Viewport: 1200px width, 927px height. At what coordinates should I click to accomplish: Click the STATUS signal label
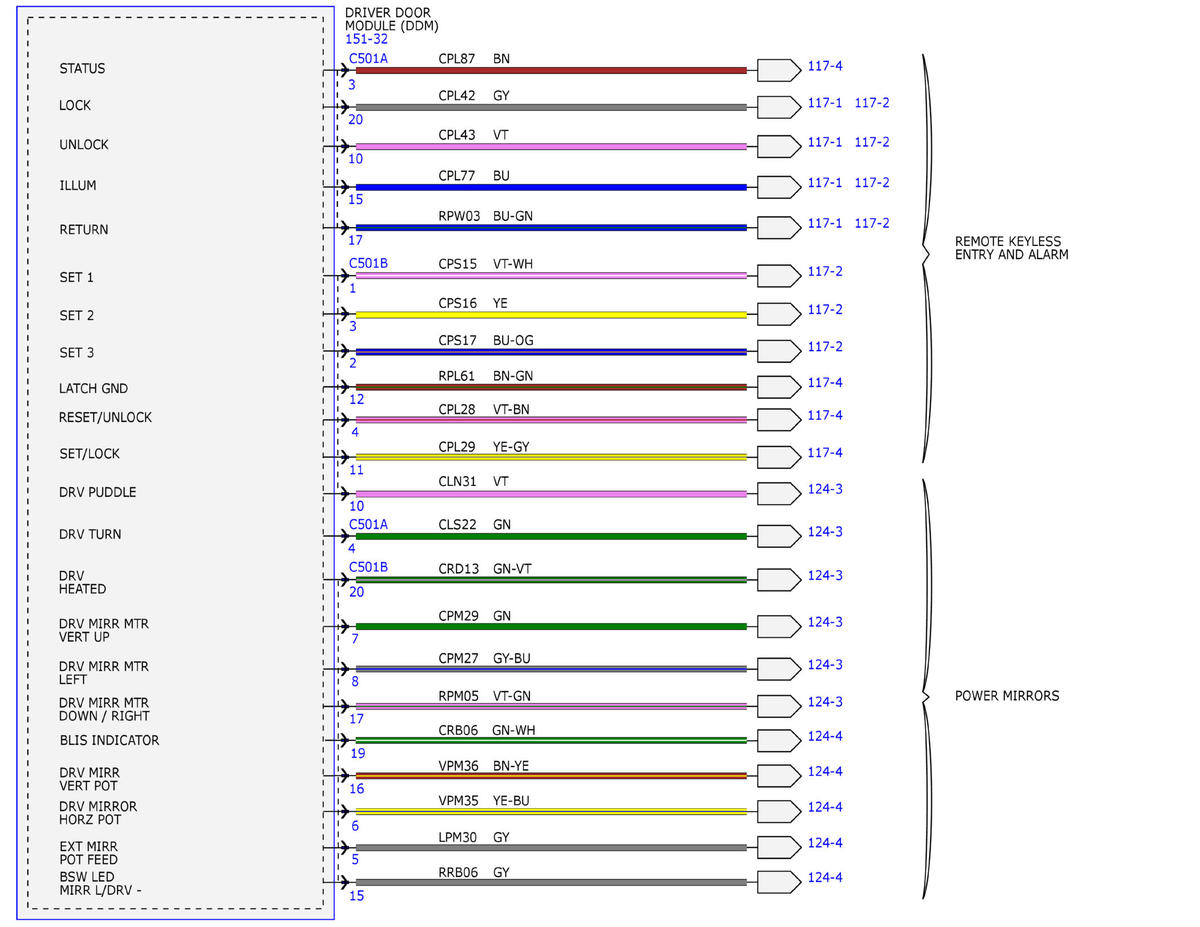pos(82,69)
